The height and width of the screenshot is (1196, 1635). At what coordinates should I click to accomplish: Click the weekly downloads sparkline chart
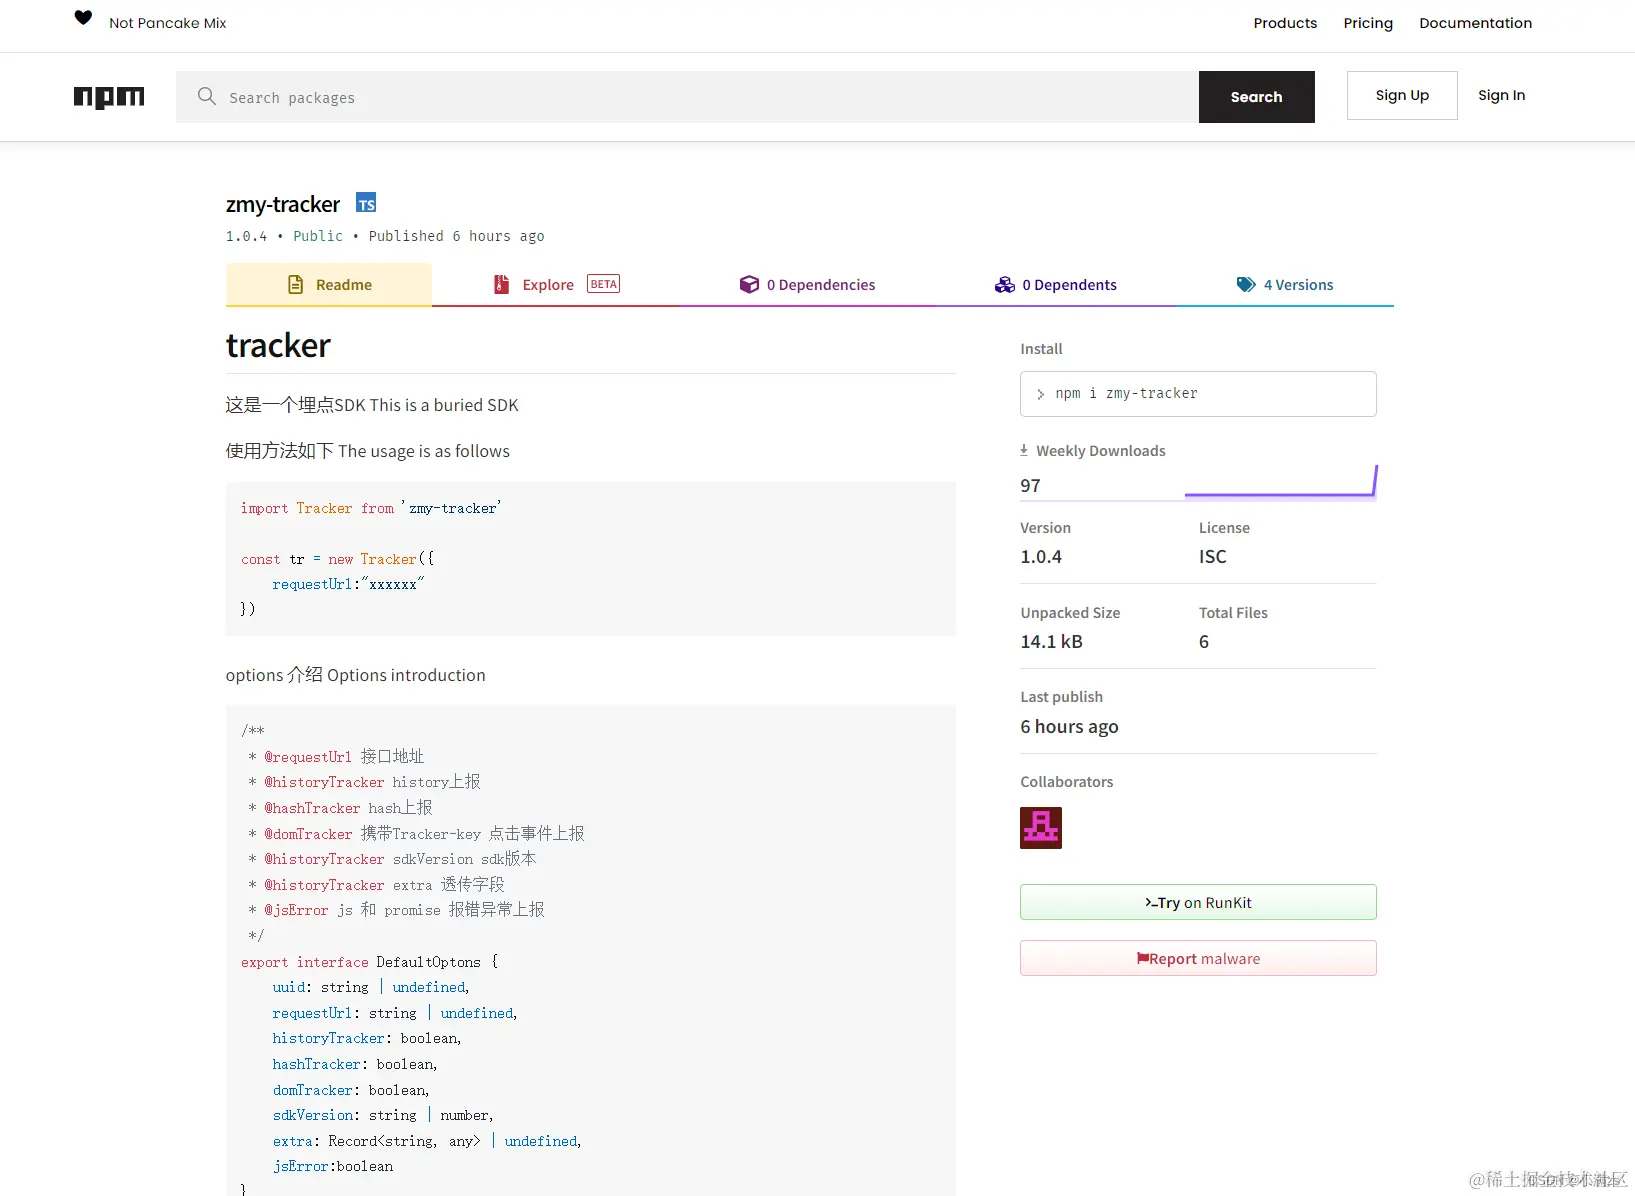point(1281,482)
